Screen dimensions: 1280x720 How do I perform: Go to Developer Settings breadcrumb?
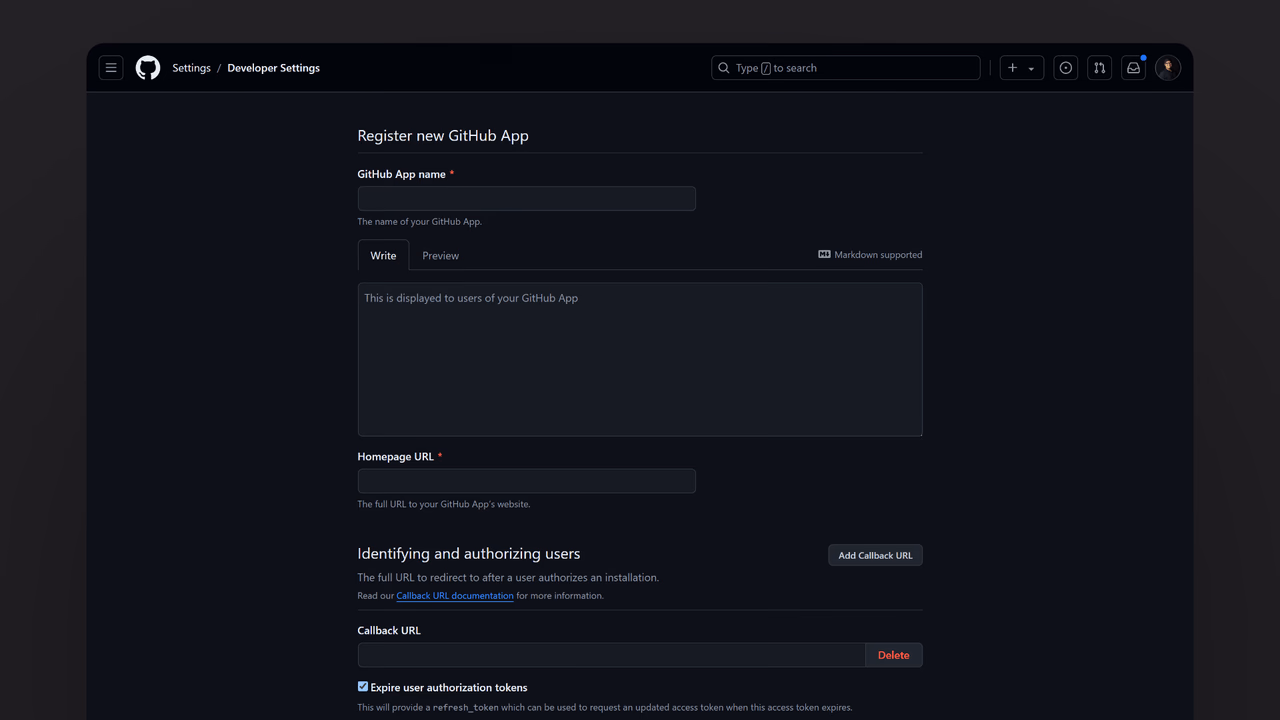(273, 68)
